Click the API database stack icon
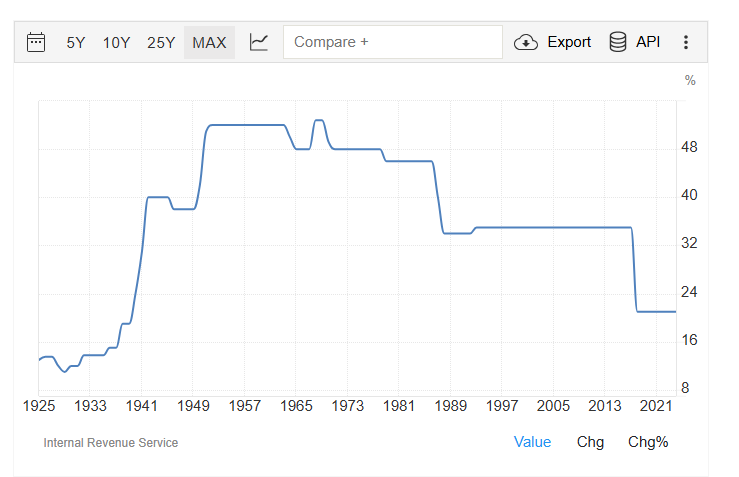This screenshot has height=477, width=739. pos(618,42)
